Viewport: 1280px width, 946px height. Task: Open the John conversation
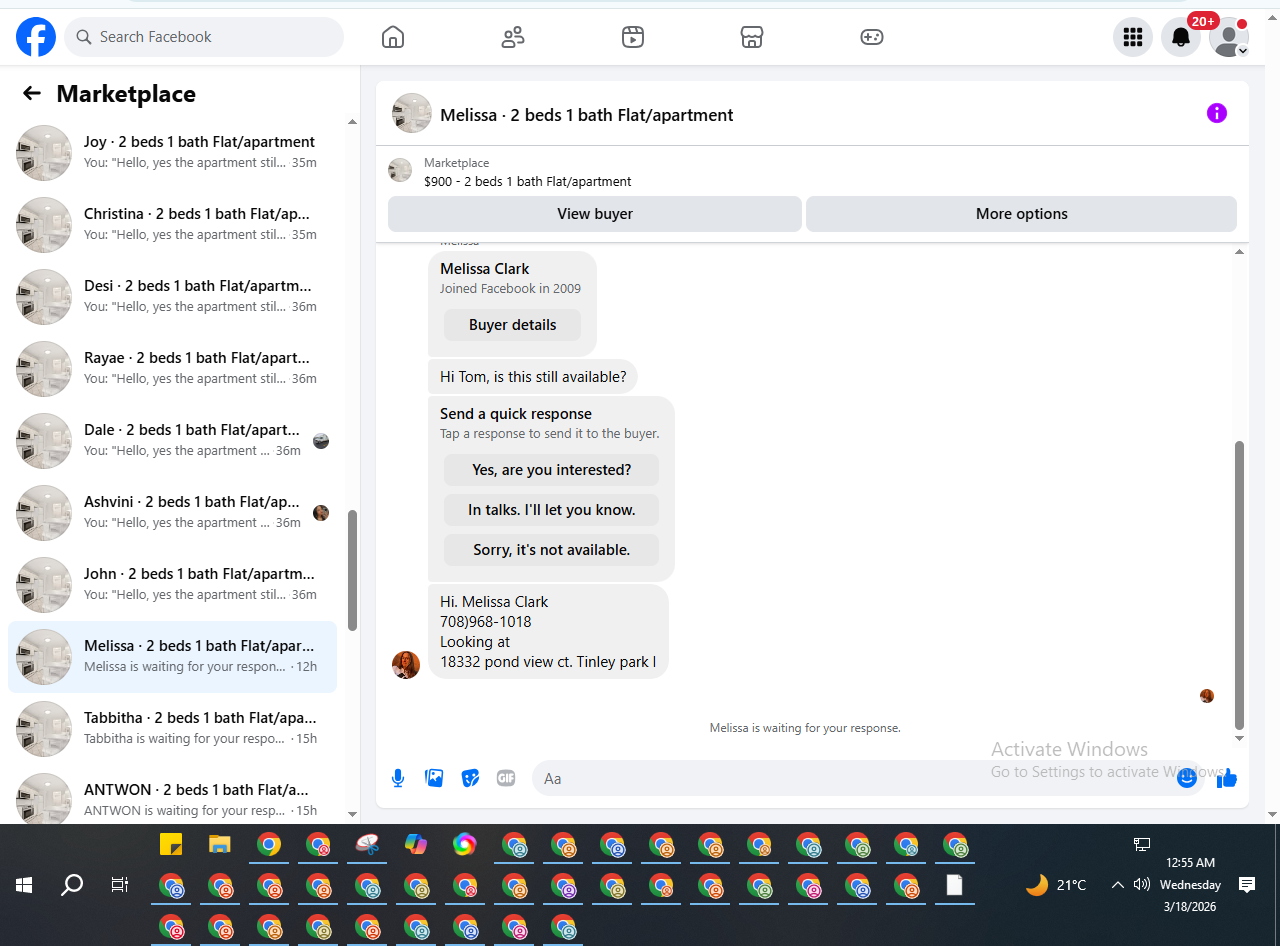pos(172,585)
